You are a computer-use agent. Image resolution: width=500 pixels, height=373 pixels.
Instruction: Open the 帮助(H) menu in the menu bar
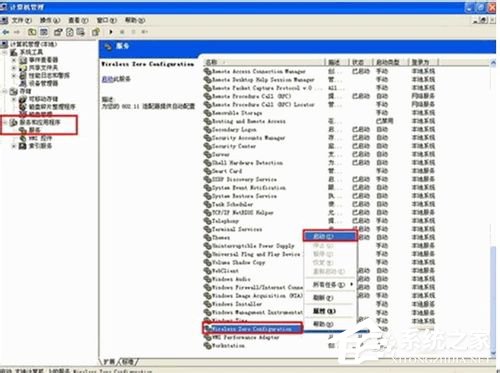coord(135,21)
